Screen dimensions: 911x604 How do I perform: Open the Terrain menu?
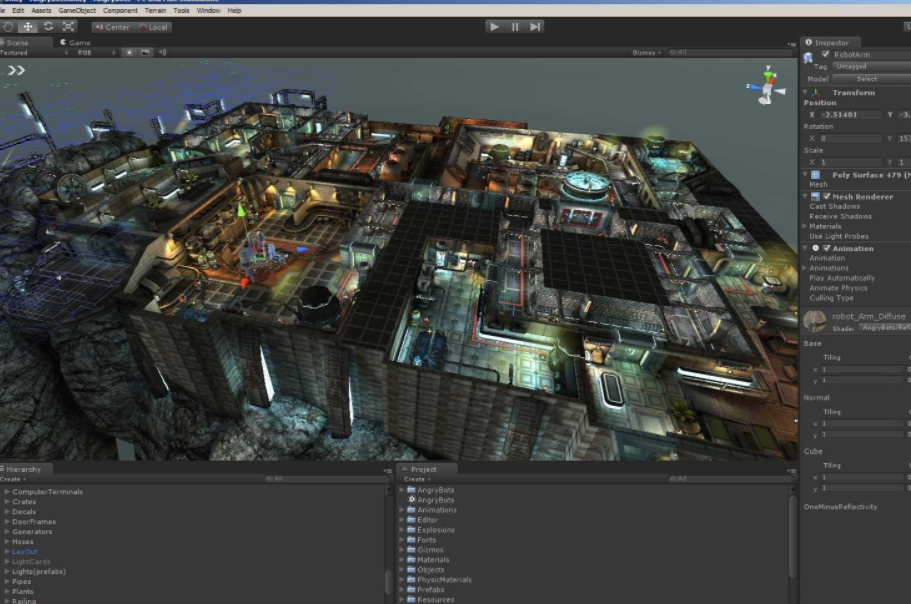tap(155, 10)
